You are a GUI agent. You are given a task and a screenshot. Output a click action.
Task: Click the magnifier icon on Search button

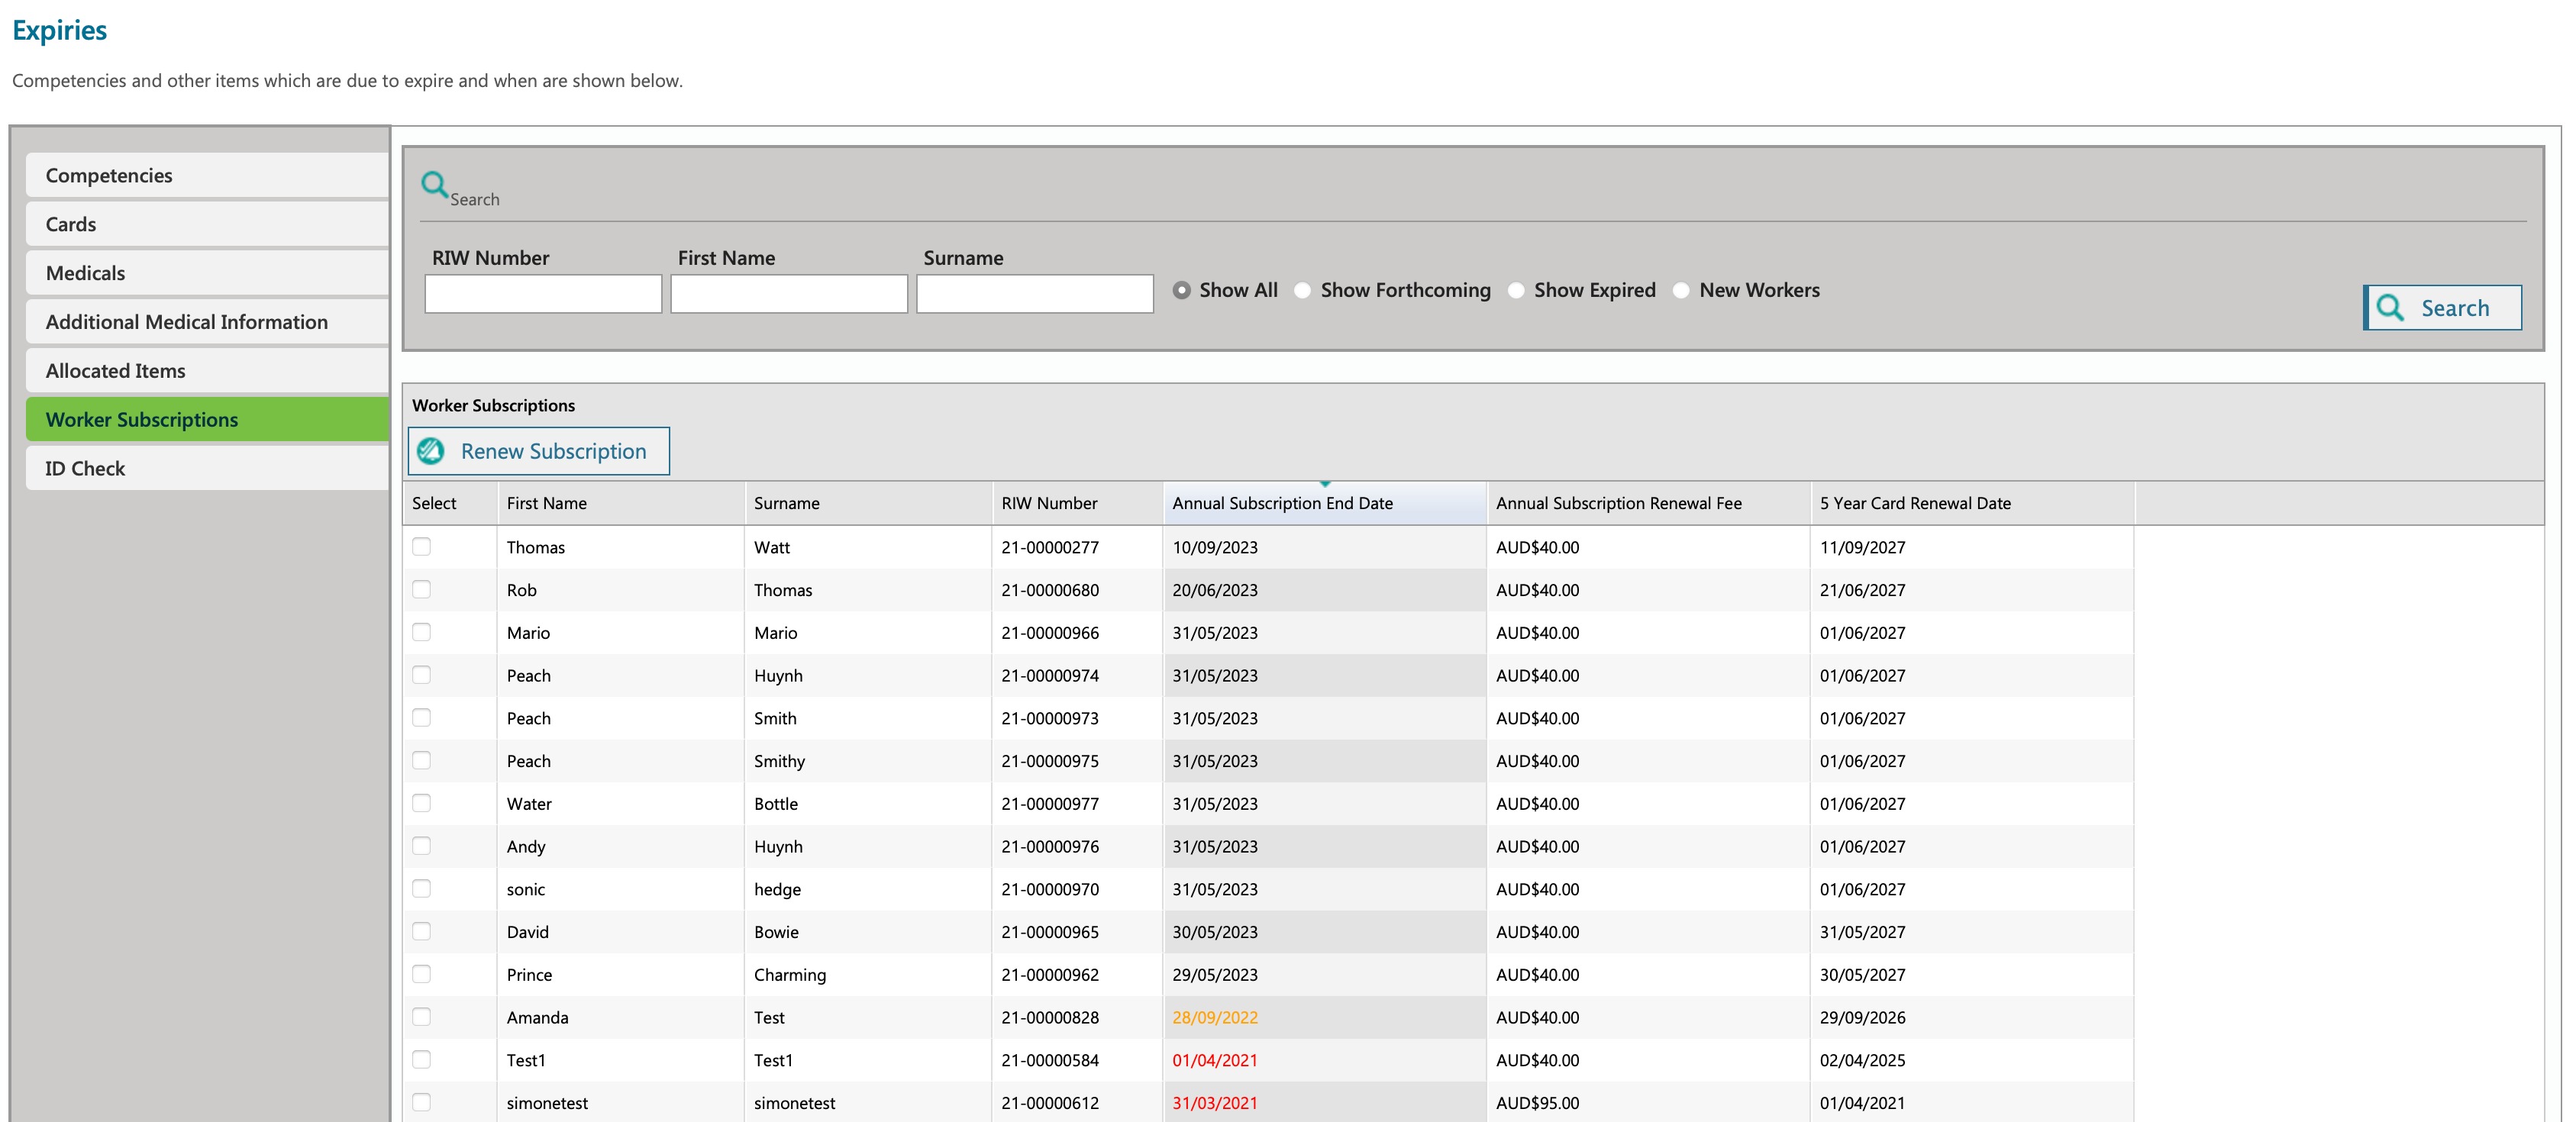tap(2390, 307)
